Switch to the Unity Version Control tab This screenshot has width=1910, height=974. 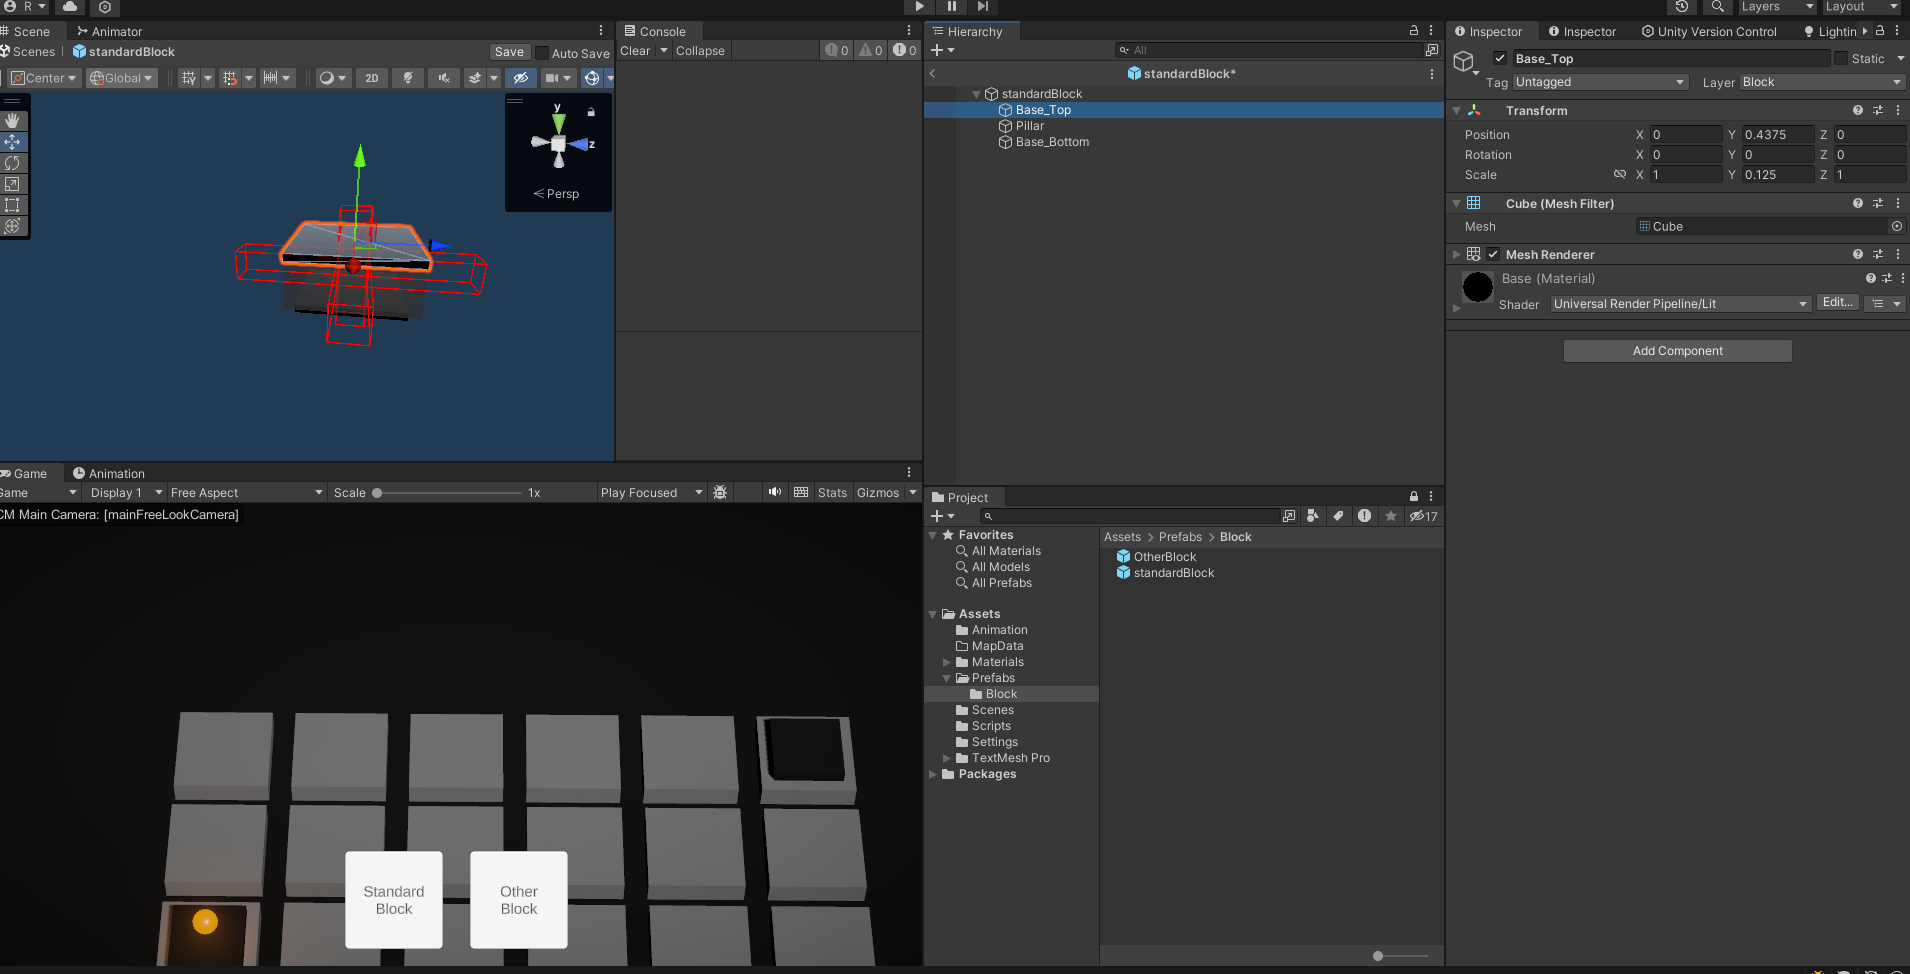pyautogui.click(x=1709, y=31)
